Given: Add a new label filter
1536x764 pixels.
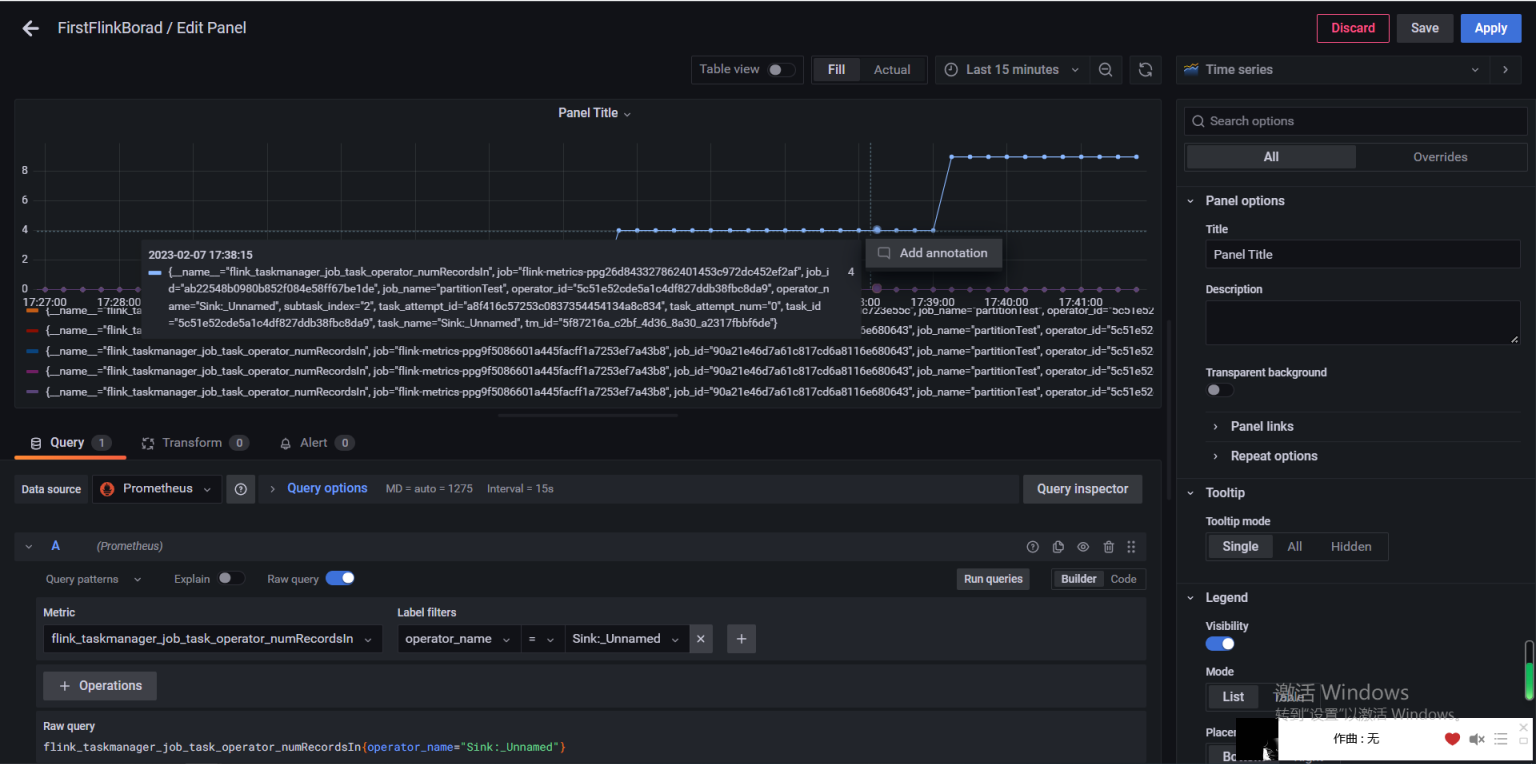Looking at the screenshot, I should point(741,639).
